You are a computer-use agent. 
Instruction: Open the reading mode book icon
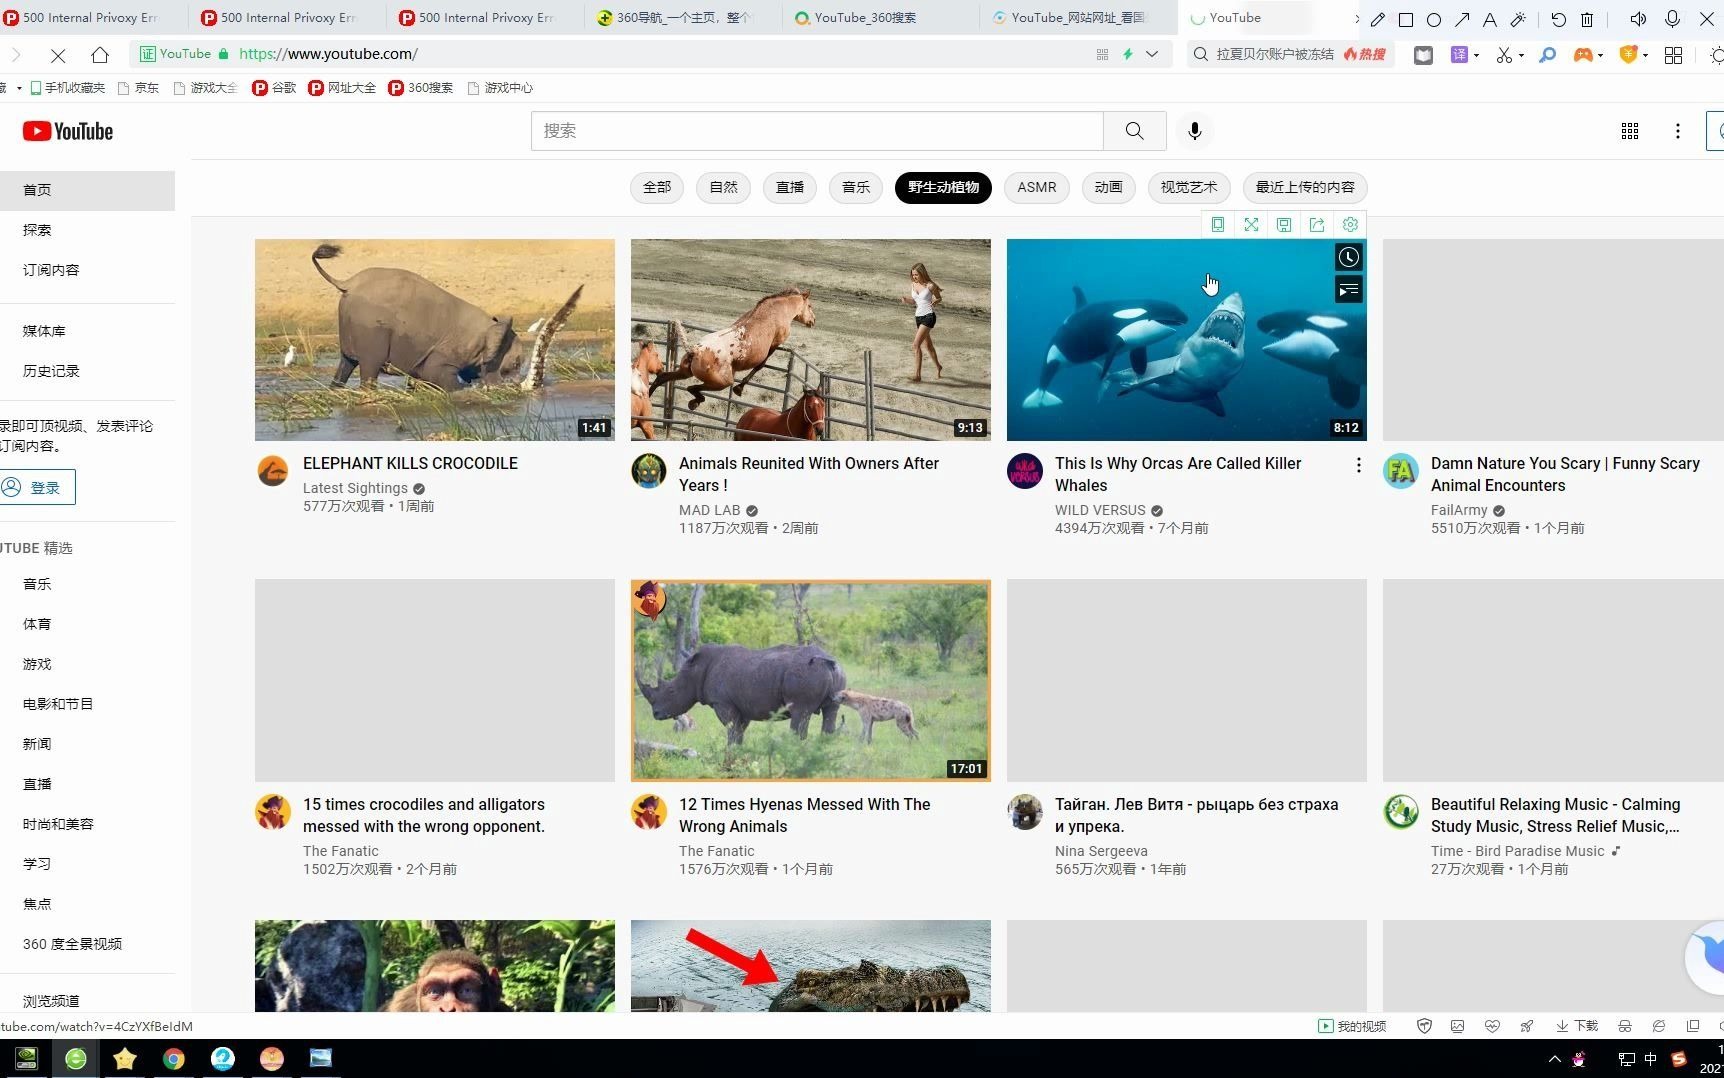(x=1423, y=55)
